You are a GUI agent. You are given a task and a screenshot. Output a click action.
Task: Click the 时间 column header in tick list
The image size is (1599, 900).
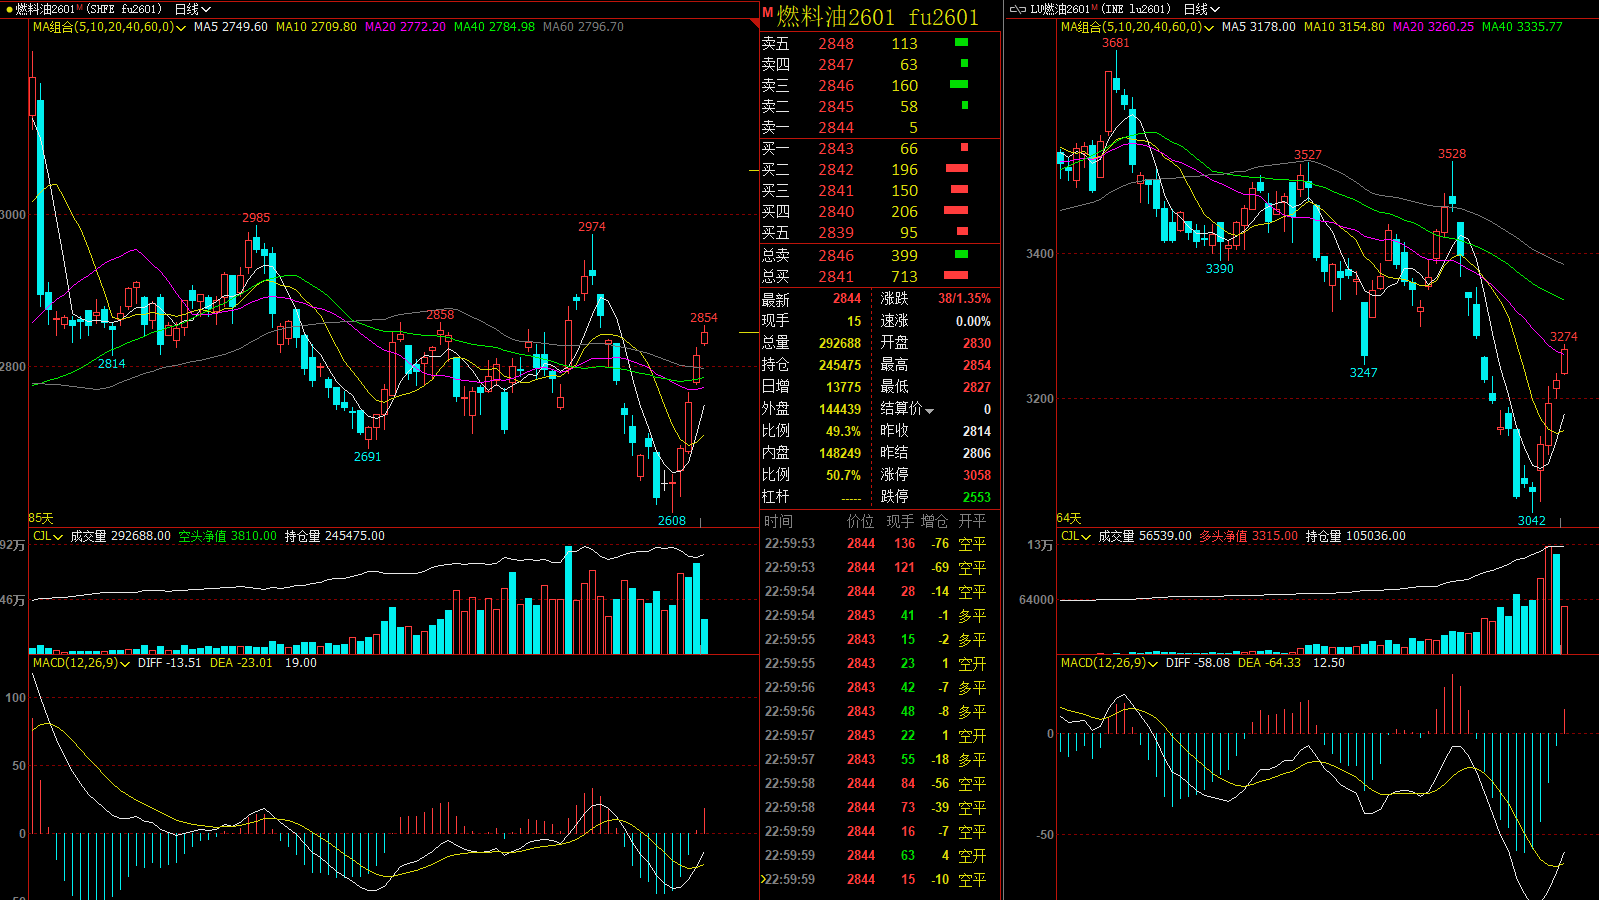[x=778, y=521]
